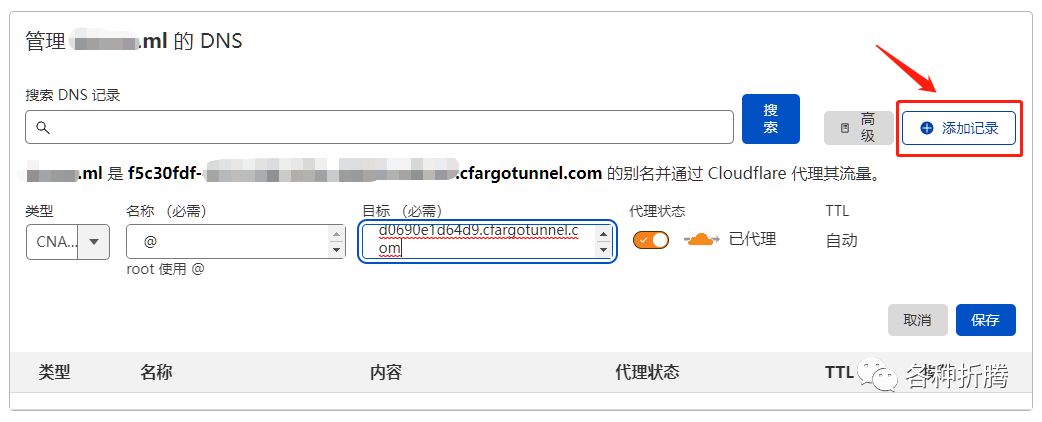The height and width of the screenshot is (422, 1042).
Task: Click the 名称 name input with @
Action: 236,242
